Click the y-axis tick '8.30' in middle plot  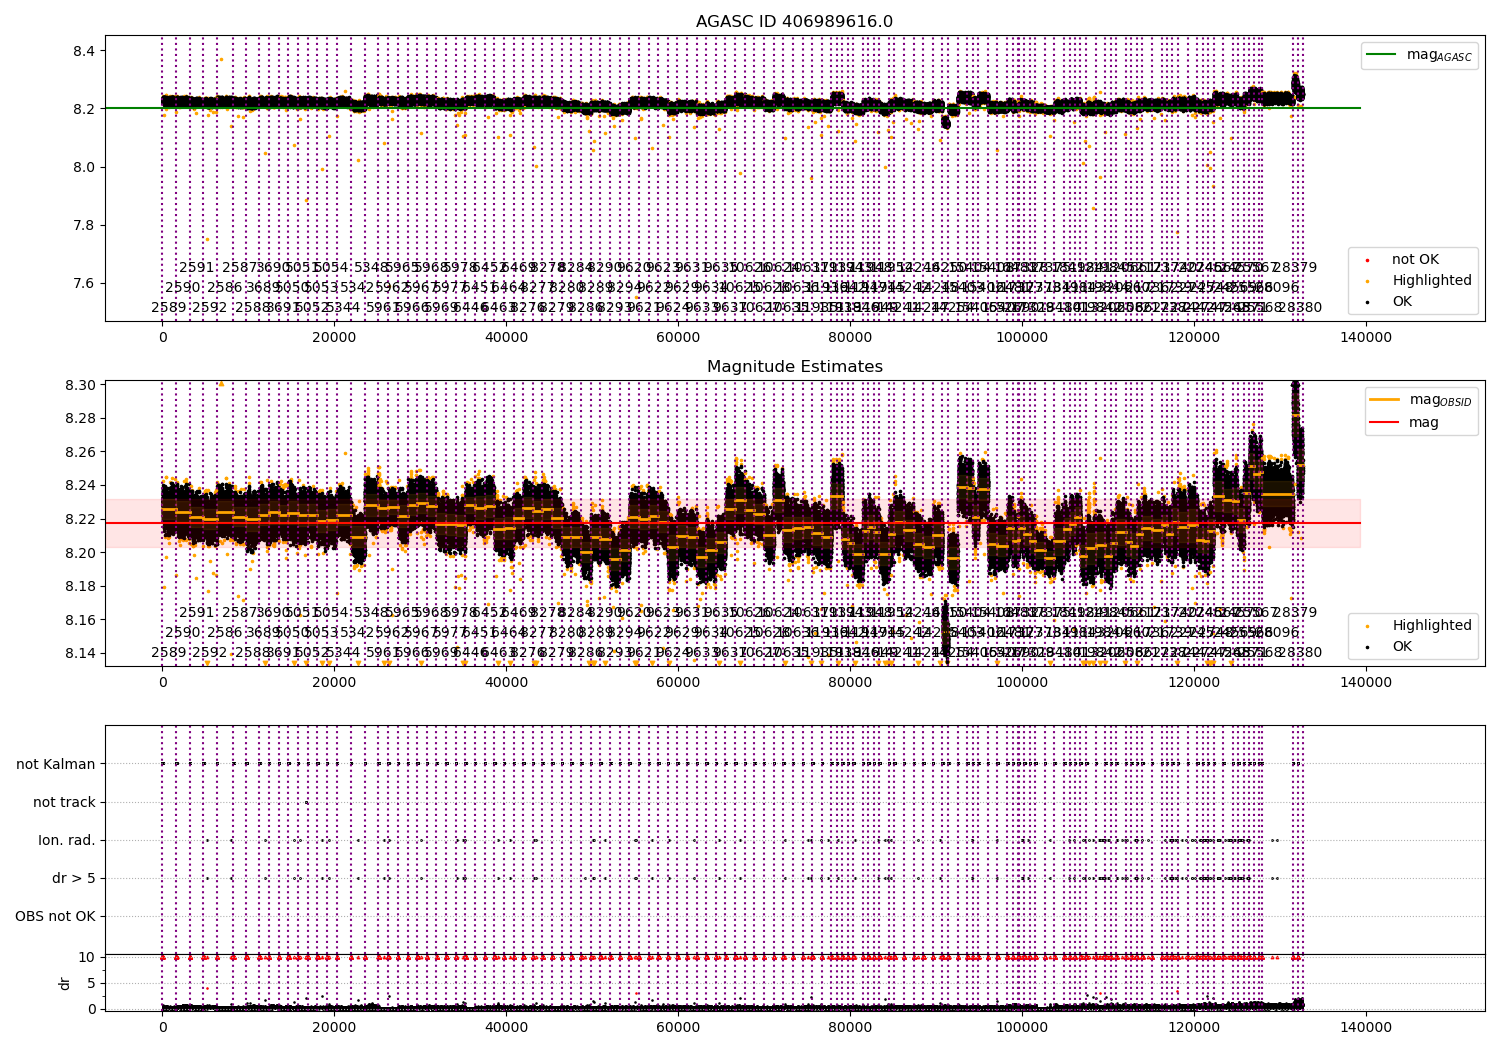pyautogui.click(x=79, y=385)
